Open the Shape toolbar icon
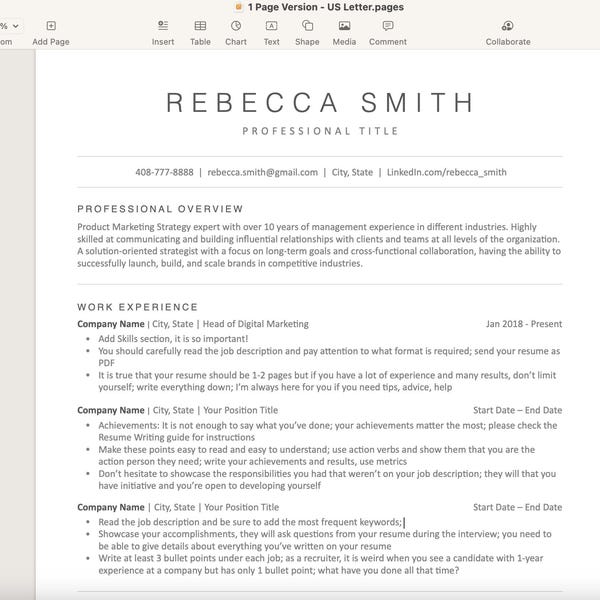This screenshot has width=600, height=600. pyautogui.click(x=307, y=26)
